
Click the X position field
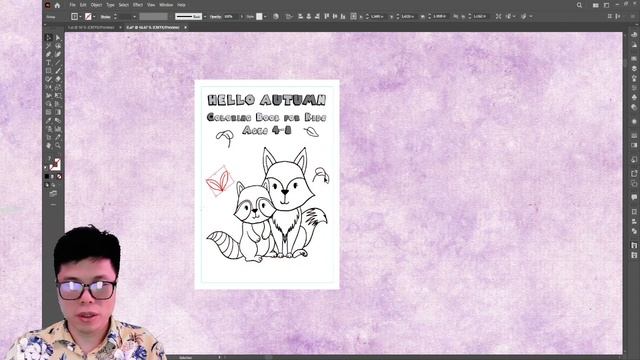coord(378,16)
